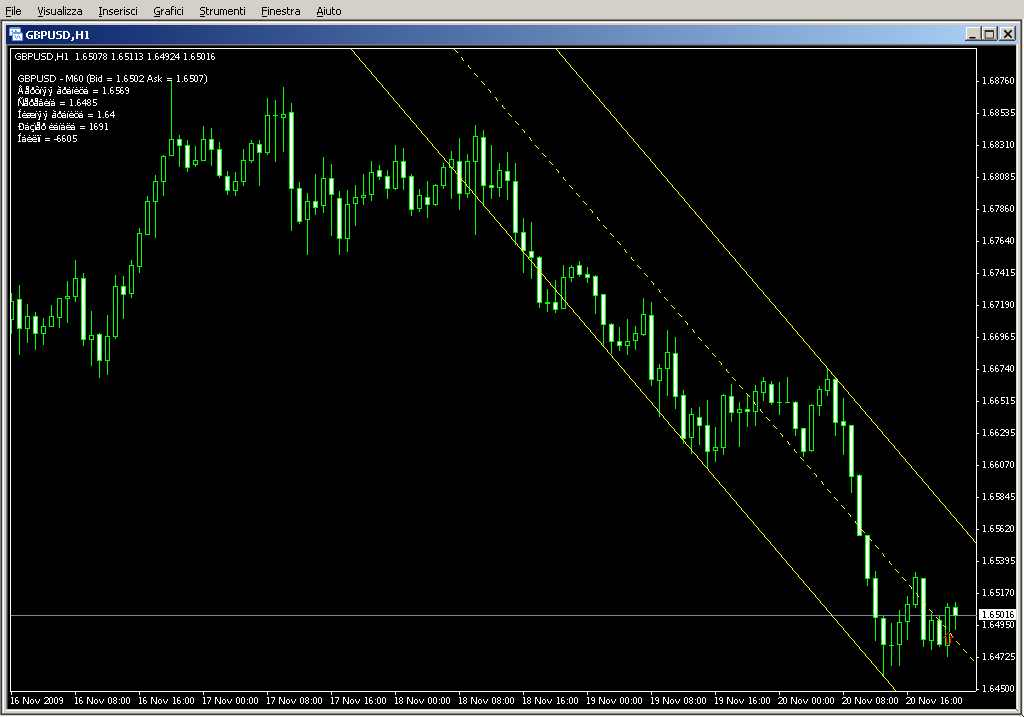1024x717 pixels.
Task: Select the red arrow marker near last candles
Action: [948, 637]
